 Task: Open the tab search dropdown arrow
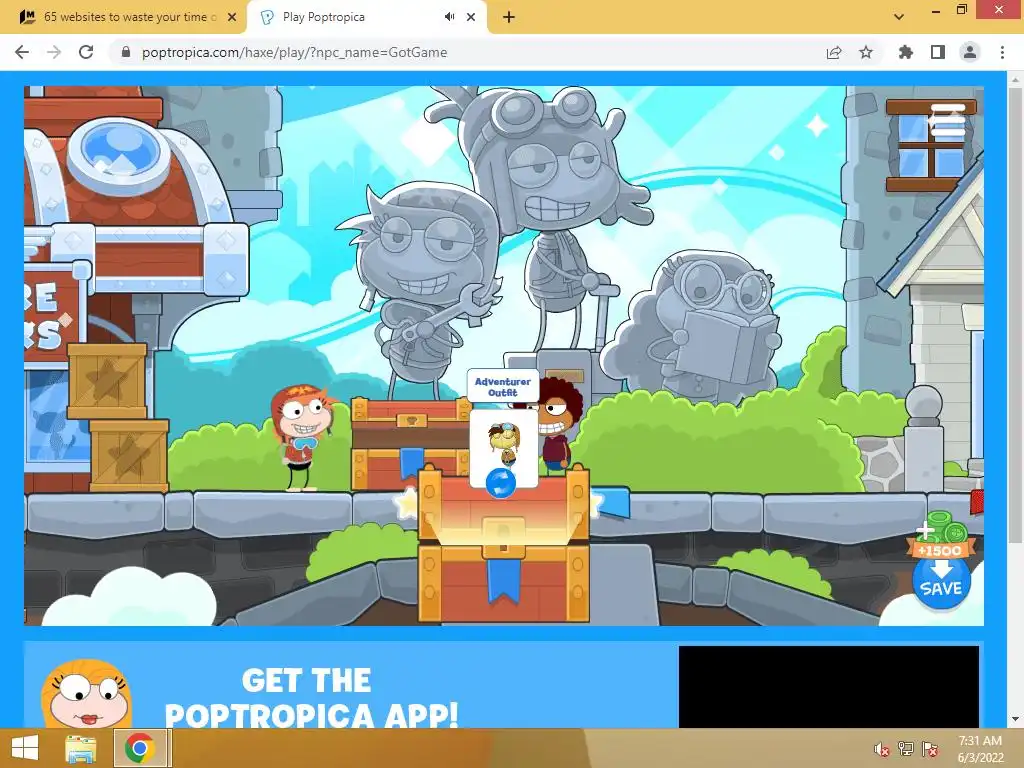click(x=899, y=17)
